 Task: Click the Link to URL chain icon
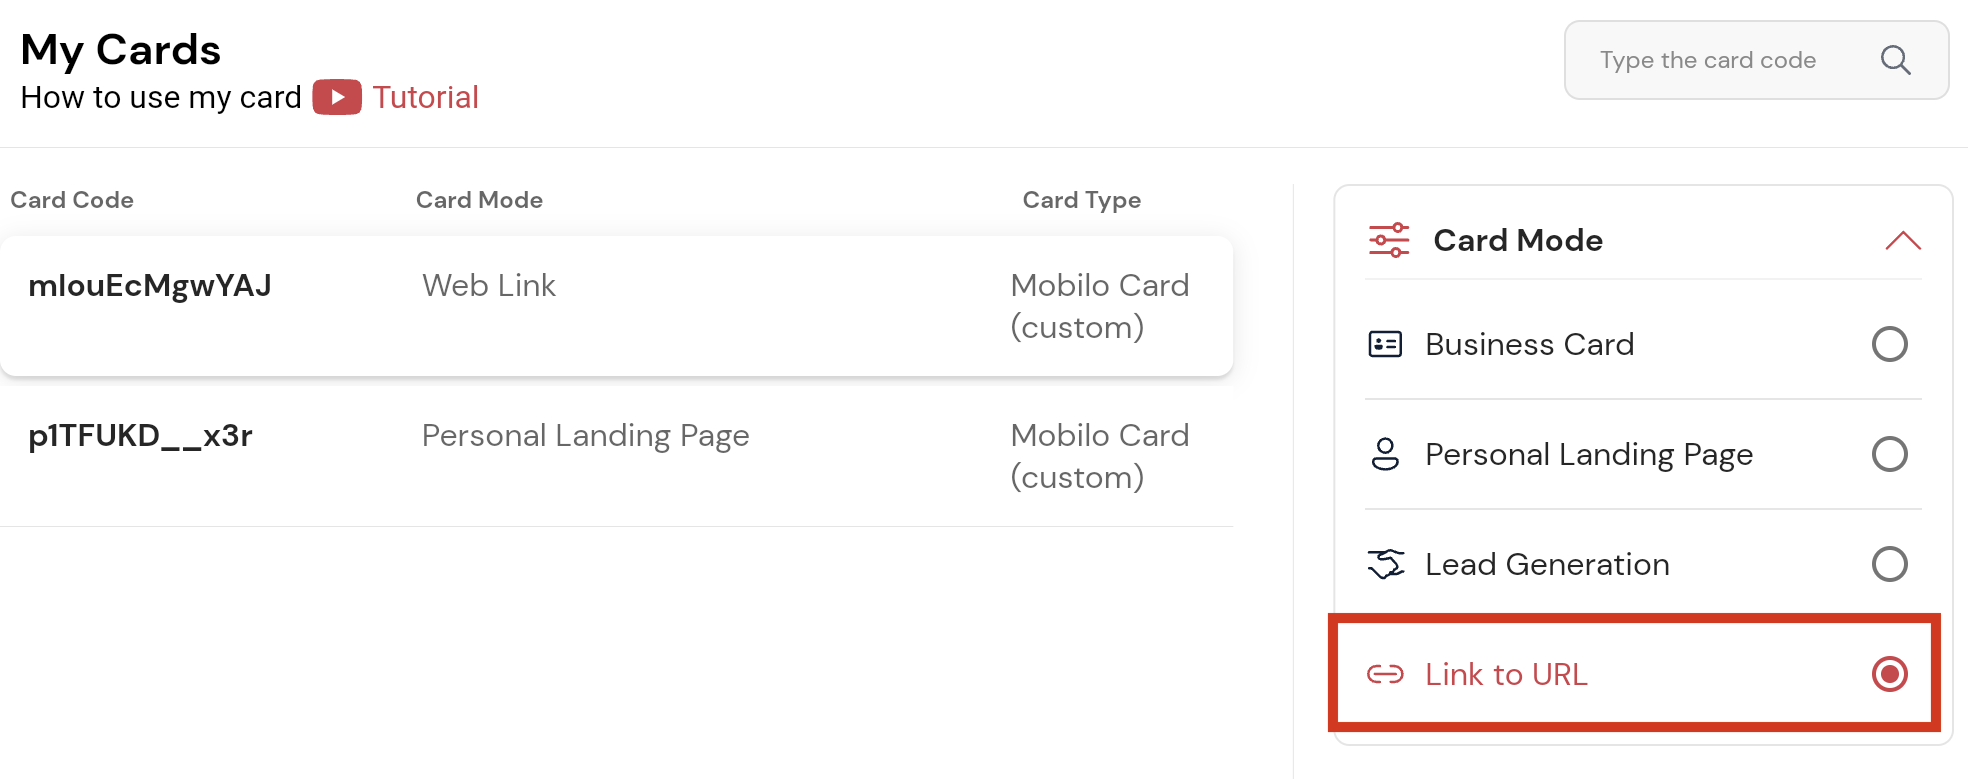pyautogui.click(x=1385, y=674)
